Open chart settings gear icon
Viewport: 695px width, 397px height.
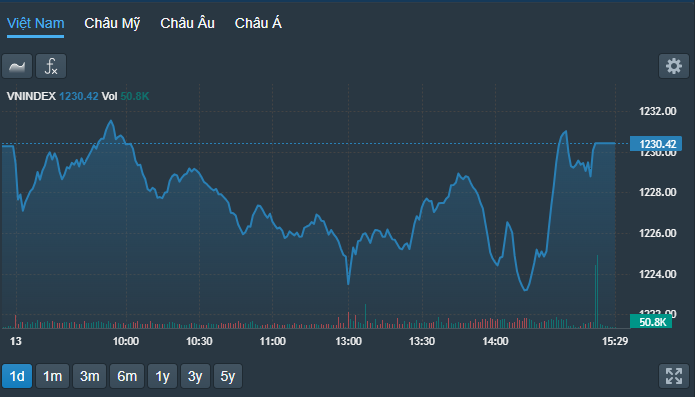tap(674, 66)
